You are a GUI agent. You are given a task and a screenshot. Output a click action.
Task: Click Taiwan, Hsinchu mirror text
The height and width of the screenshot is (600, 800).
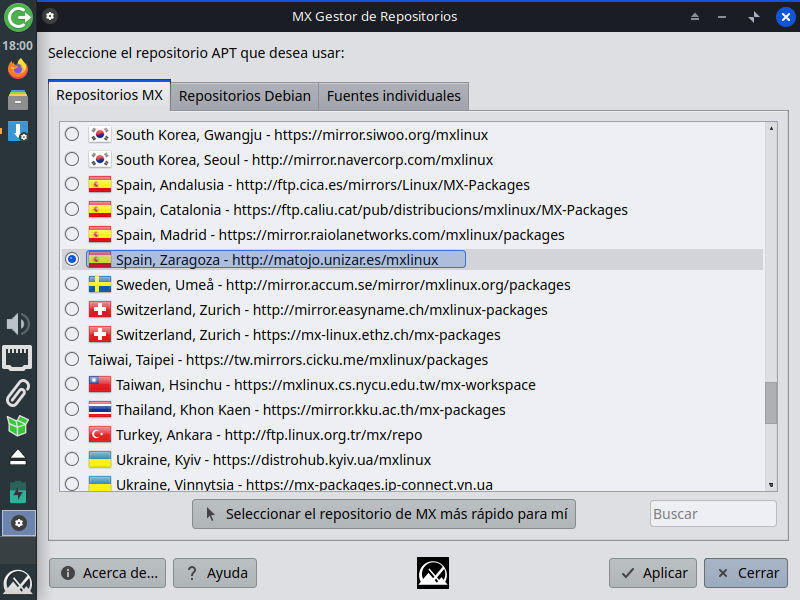(326, 385)
